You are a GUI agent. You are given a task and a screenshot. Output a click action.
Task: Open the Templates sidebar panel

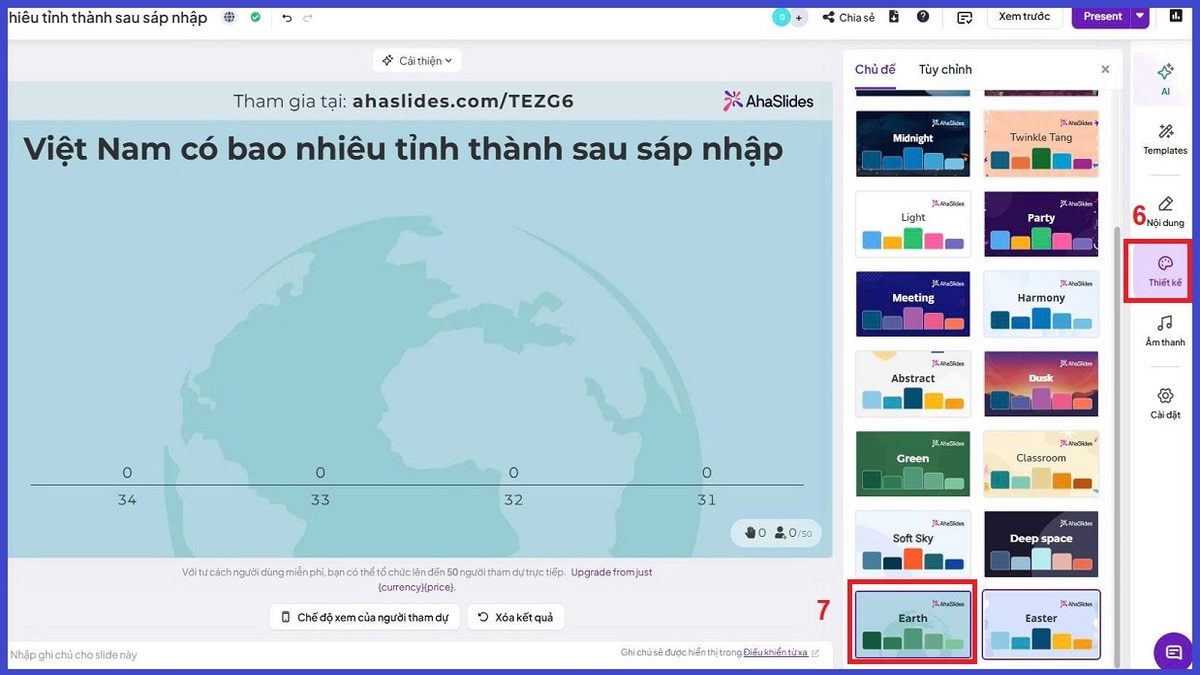1165,140
